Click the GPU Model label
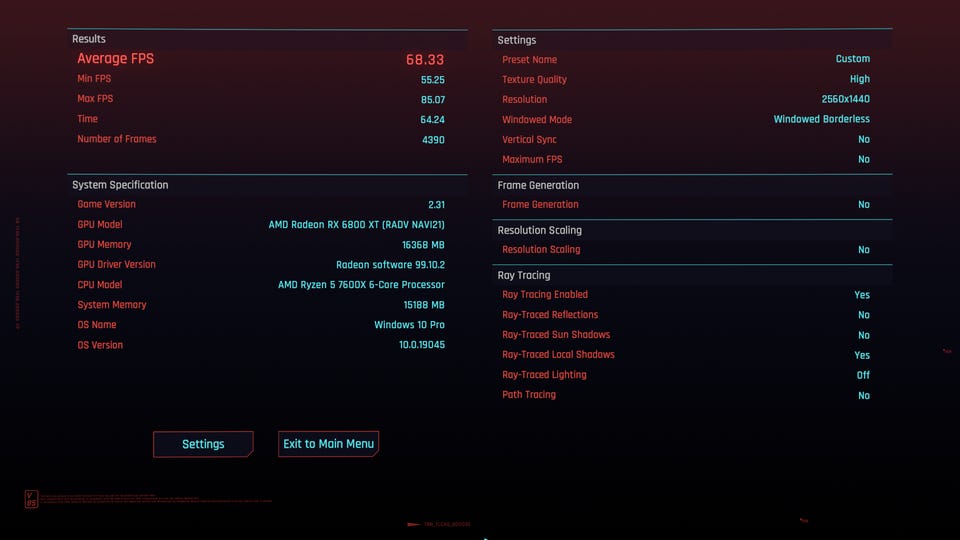Viewport: 960px width, 540px height. click(x=99, y=225)
